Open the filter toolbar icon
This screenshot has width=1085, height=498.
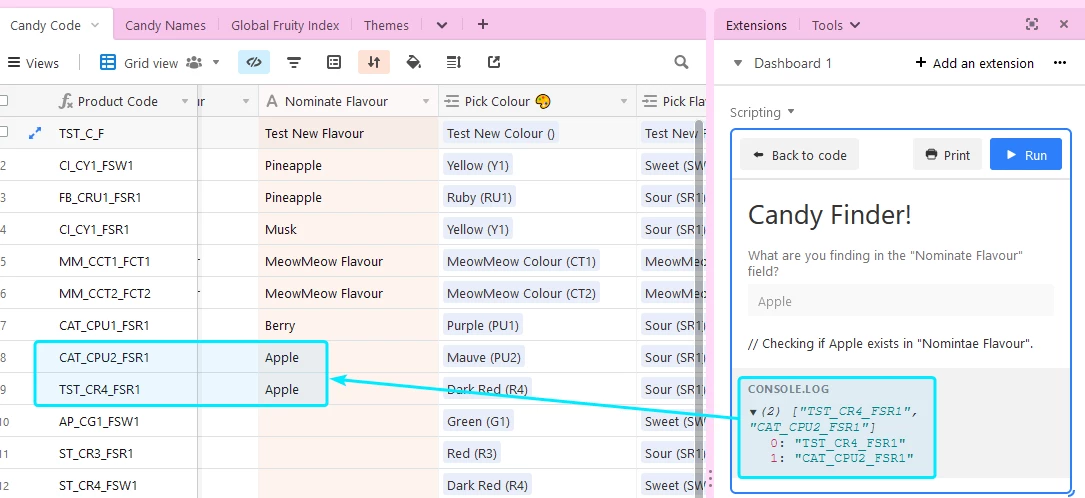(x=294, y=62)
